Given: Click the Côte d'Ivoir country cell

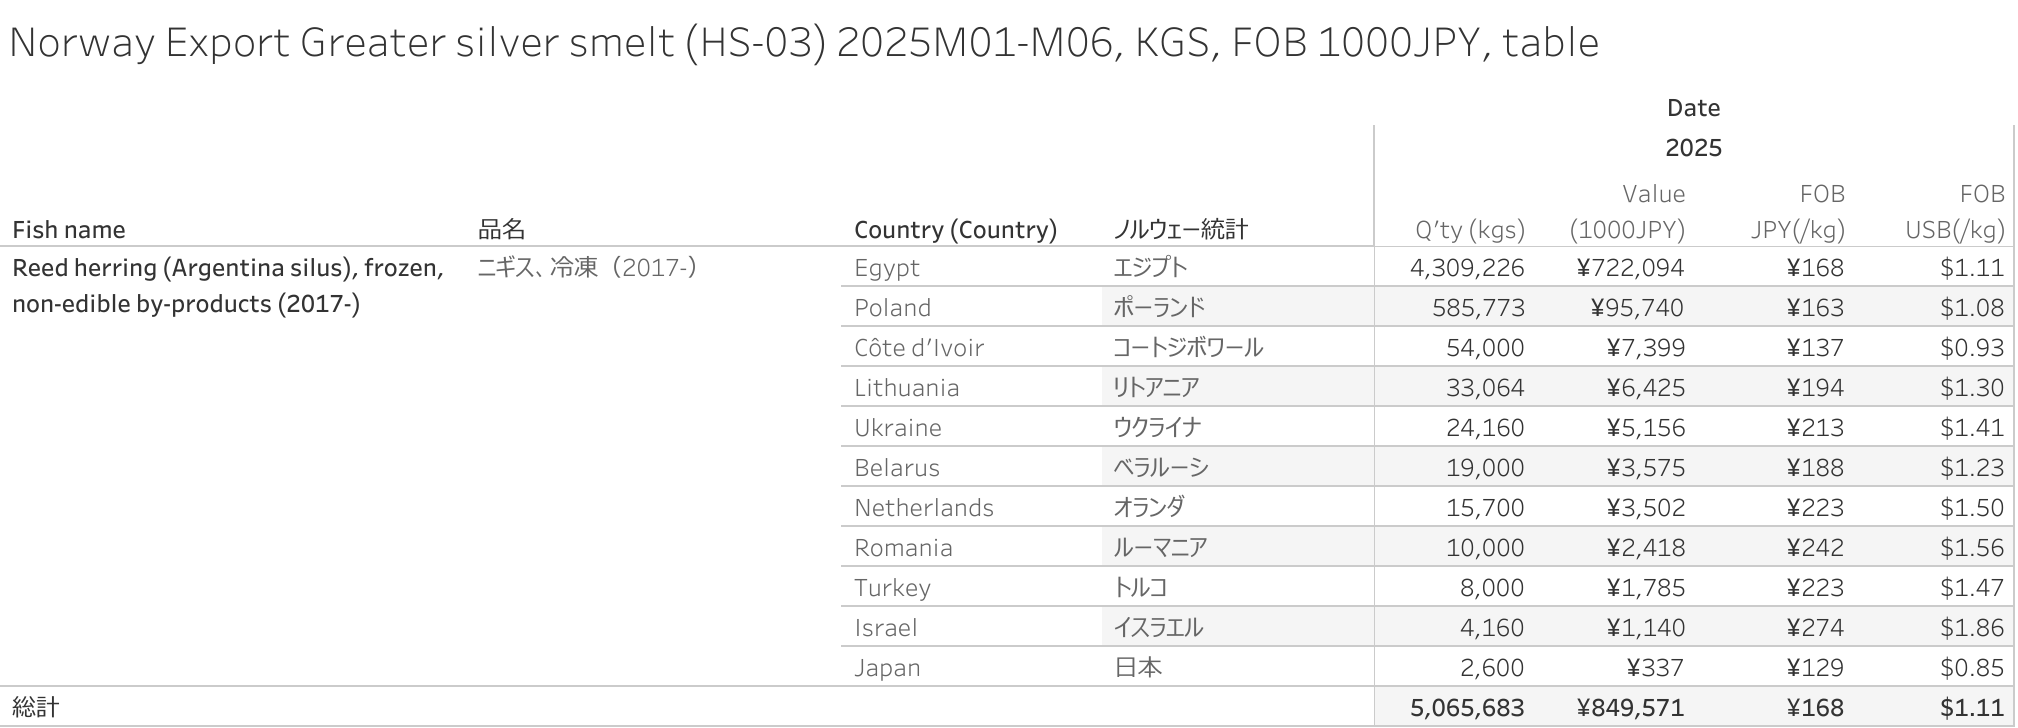Looking at the screenshot, I should 919,348.
